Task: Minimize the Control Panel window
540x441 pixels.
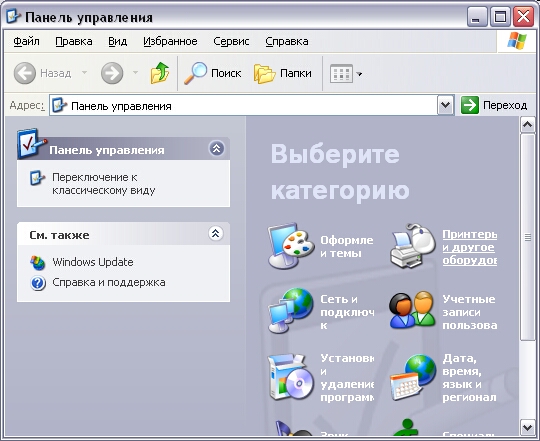Action: point(477,17)
